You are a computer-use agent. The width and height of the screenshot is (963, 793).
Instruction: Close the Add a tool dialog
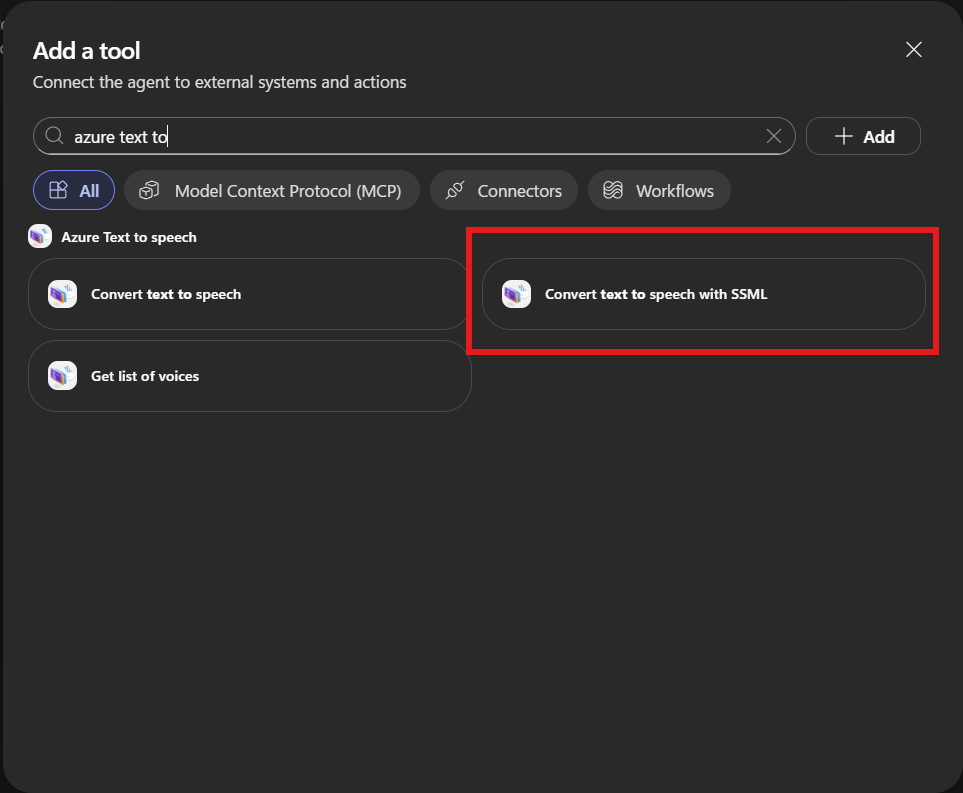[x=913, y=50]
